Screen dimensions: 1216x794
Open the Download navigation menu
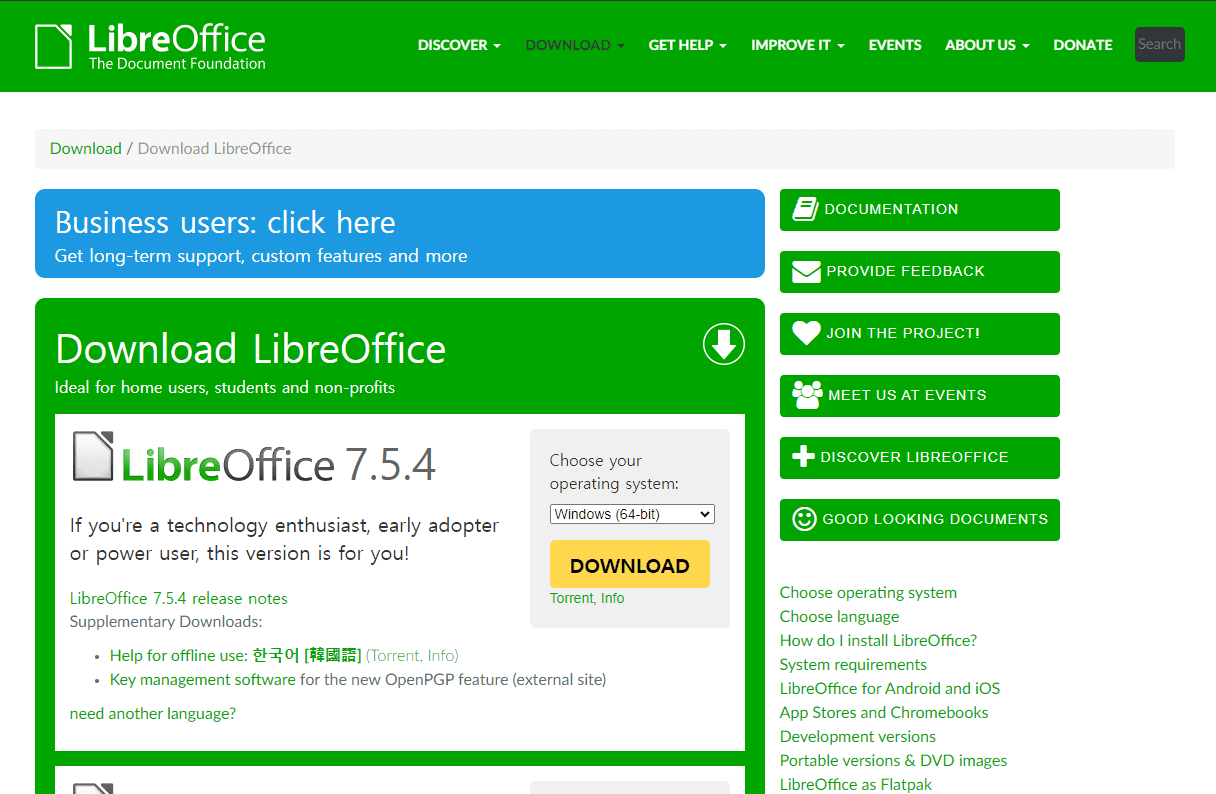tap(575, 45)
